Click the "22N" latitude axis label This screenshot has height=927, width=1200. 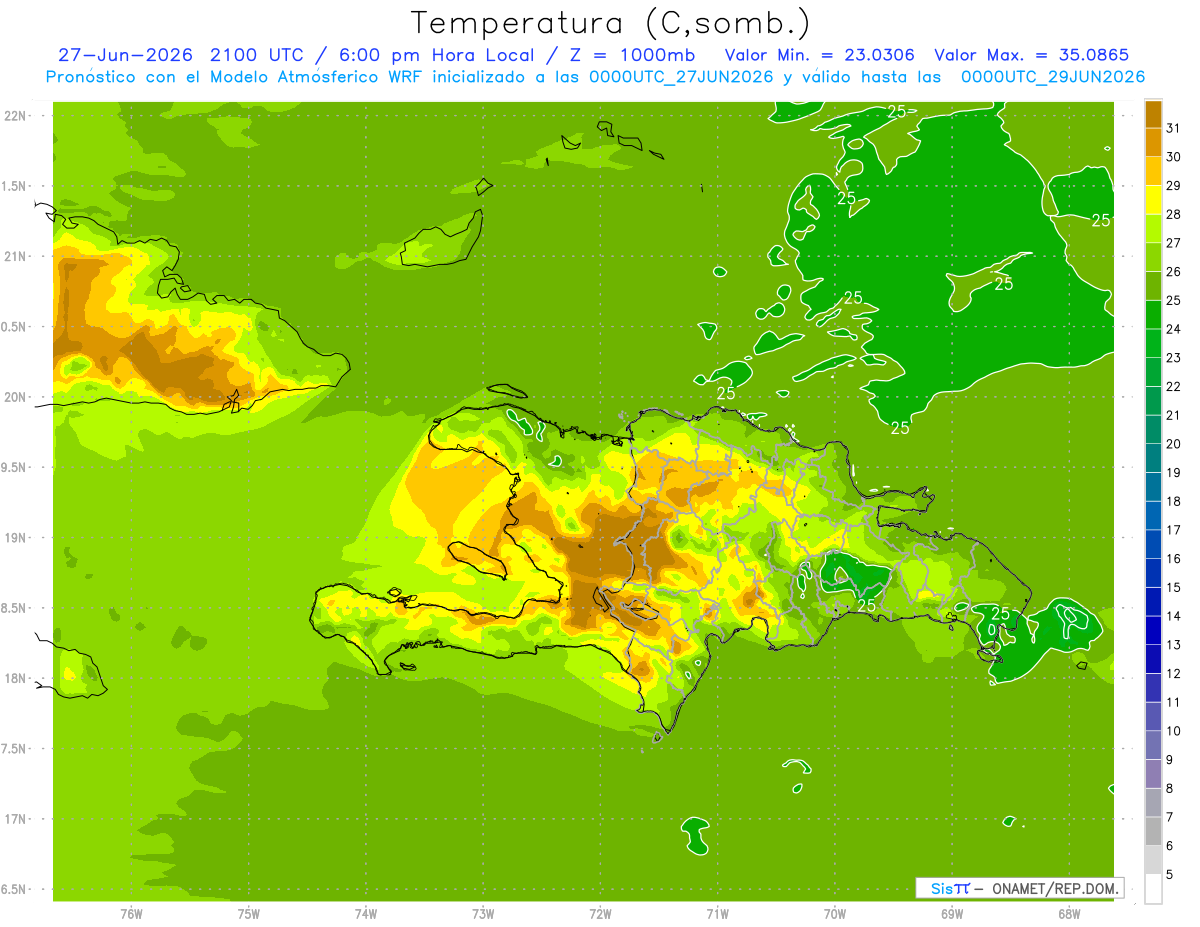pos(16,116)
